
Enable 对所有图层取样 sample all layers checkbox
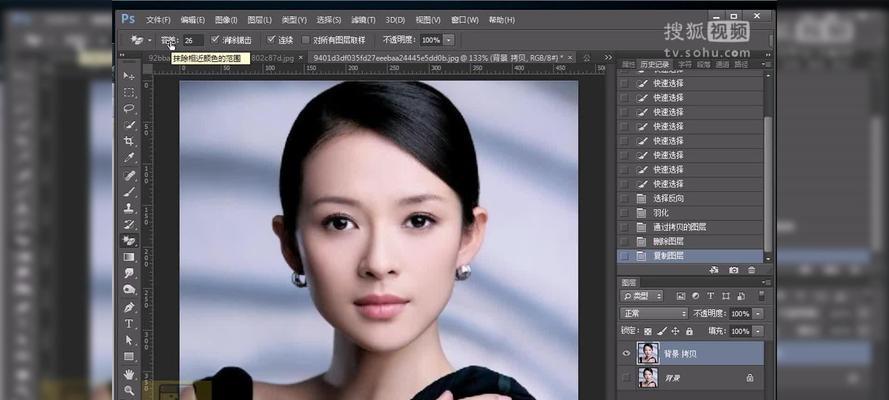point(306,40)
